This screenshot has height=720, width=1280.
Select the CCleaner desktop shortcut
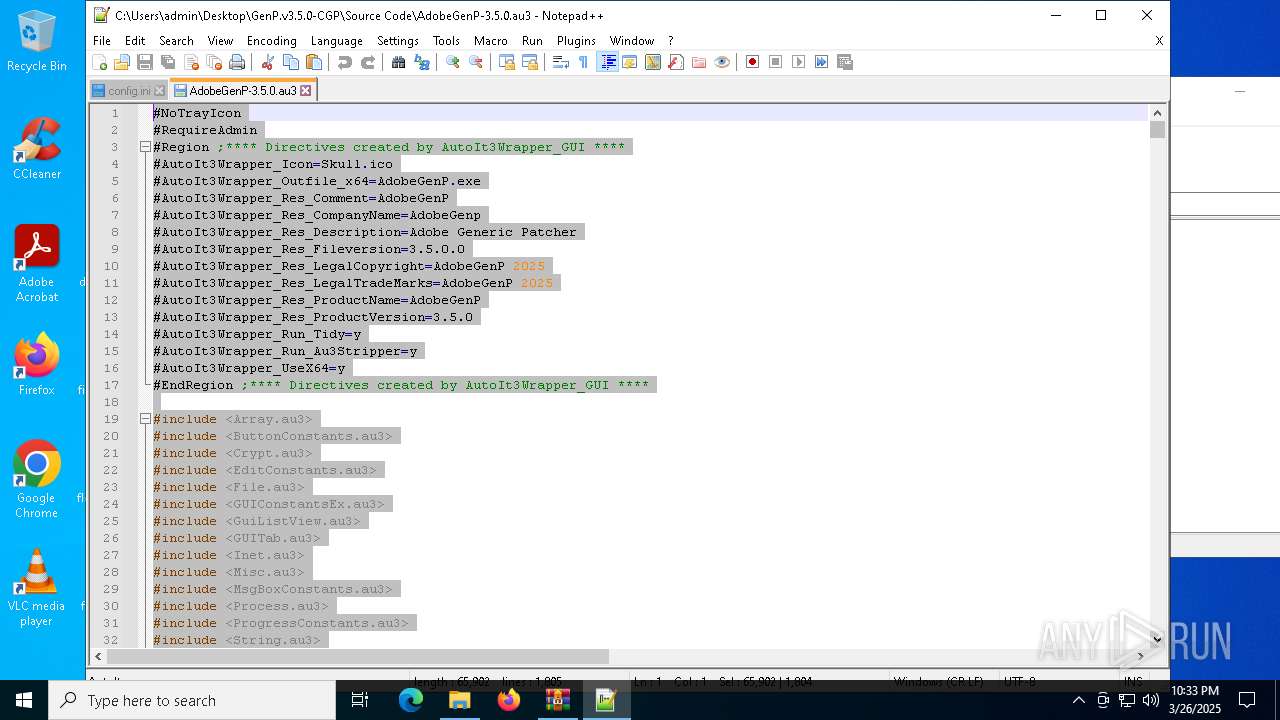37,148
